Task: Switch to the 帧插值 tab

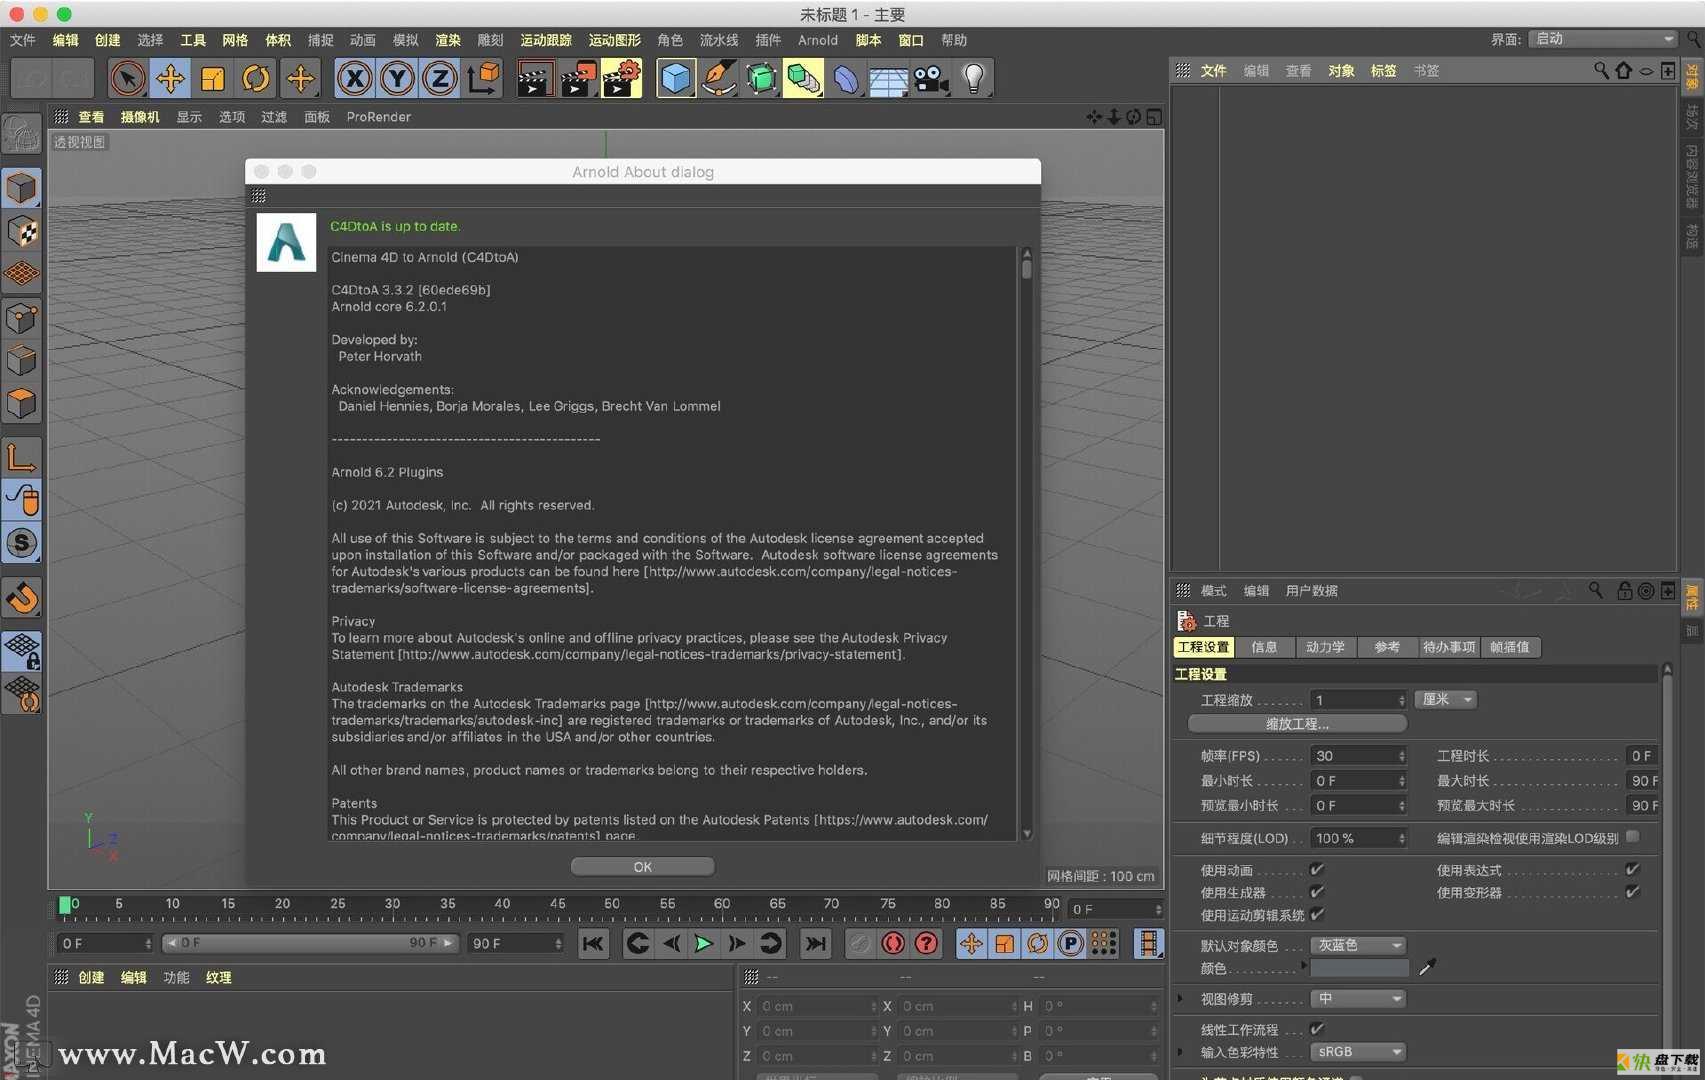Action: click(1509, 647)
